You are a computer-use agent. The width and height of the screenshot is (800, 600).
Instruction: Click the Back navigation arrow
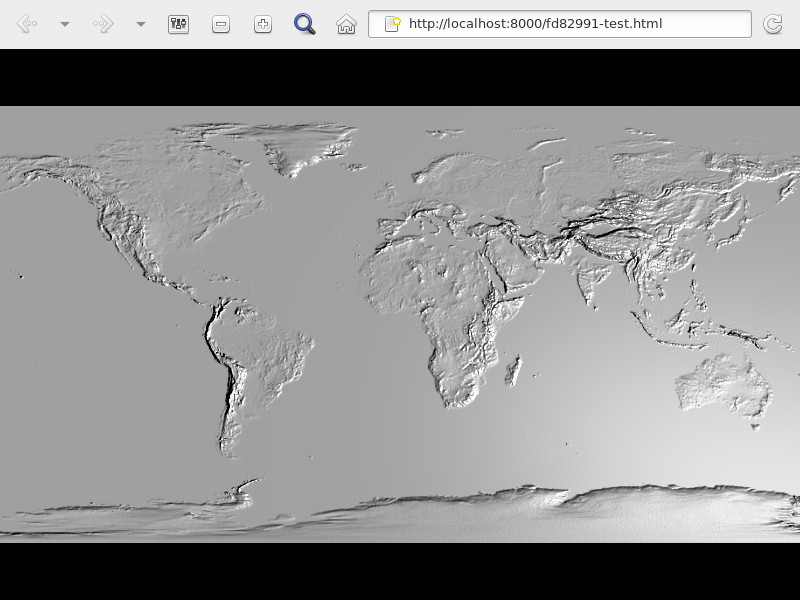click(26, 24)
